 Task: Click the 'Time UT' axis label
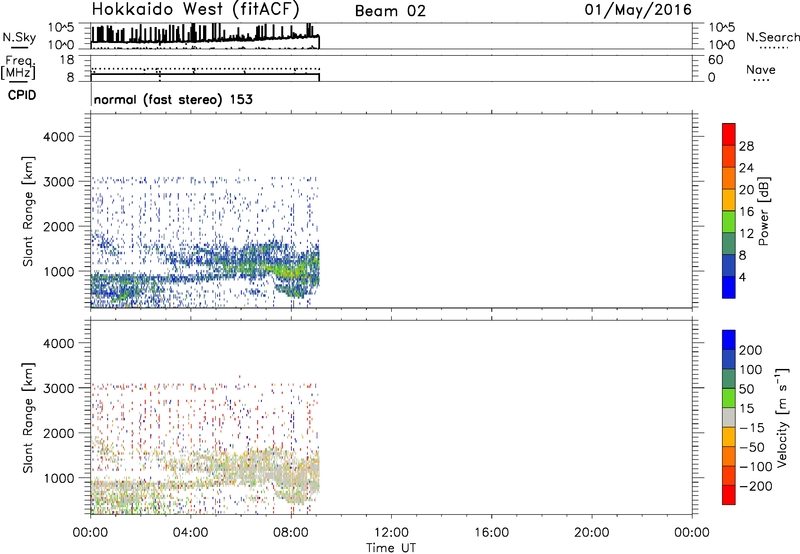391,547
